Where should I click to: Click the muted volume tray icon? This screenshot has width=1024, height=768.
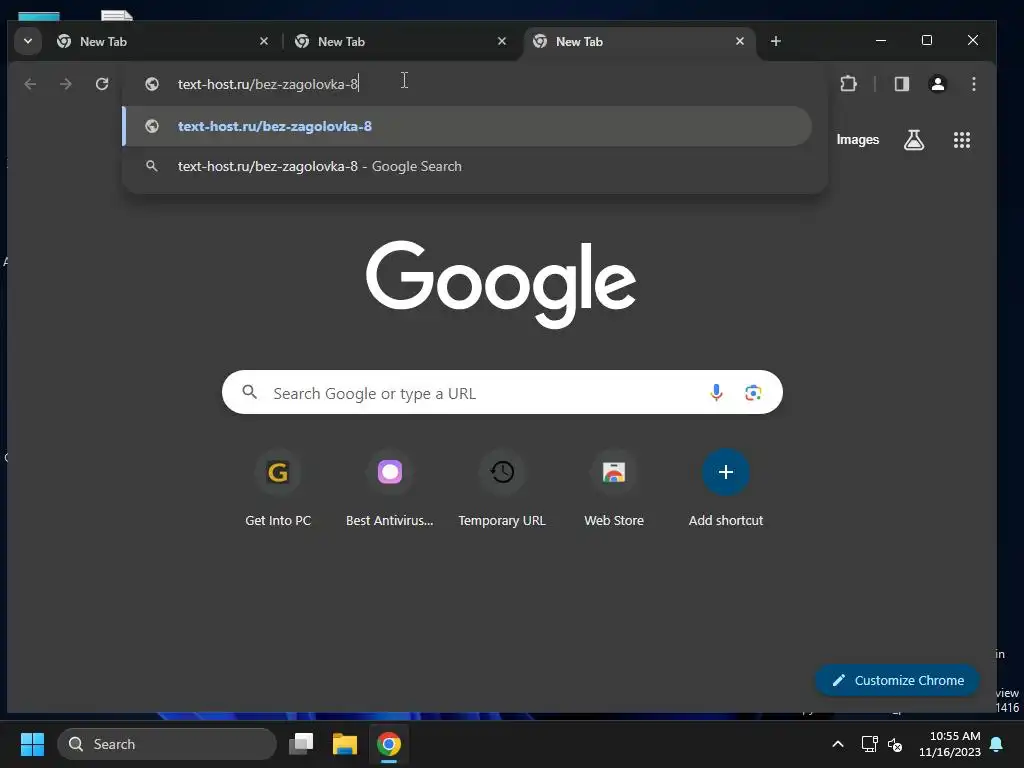click(x=895, y=744)
